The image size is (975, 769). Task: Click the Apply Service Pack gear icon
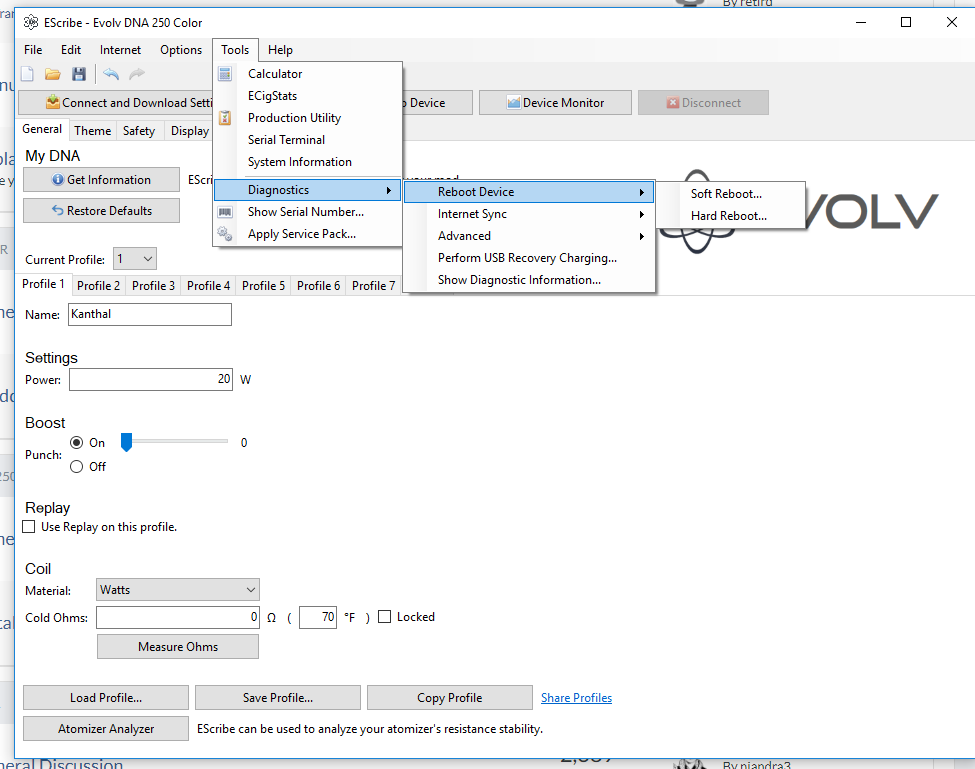[226, 234]
